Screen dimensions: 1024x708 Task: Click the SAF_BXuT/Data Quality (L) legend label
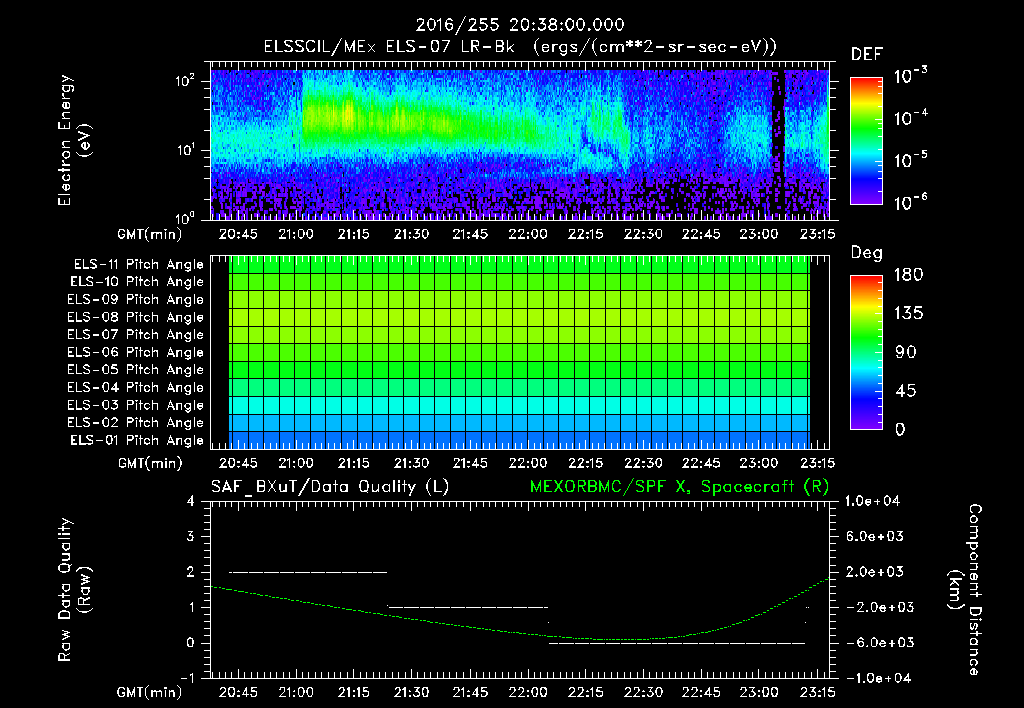(x=330, y=487)
